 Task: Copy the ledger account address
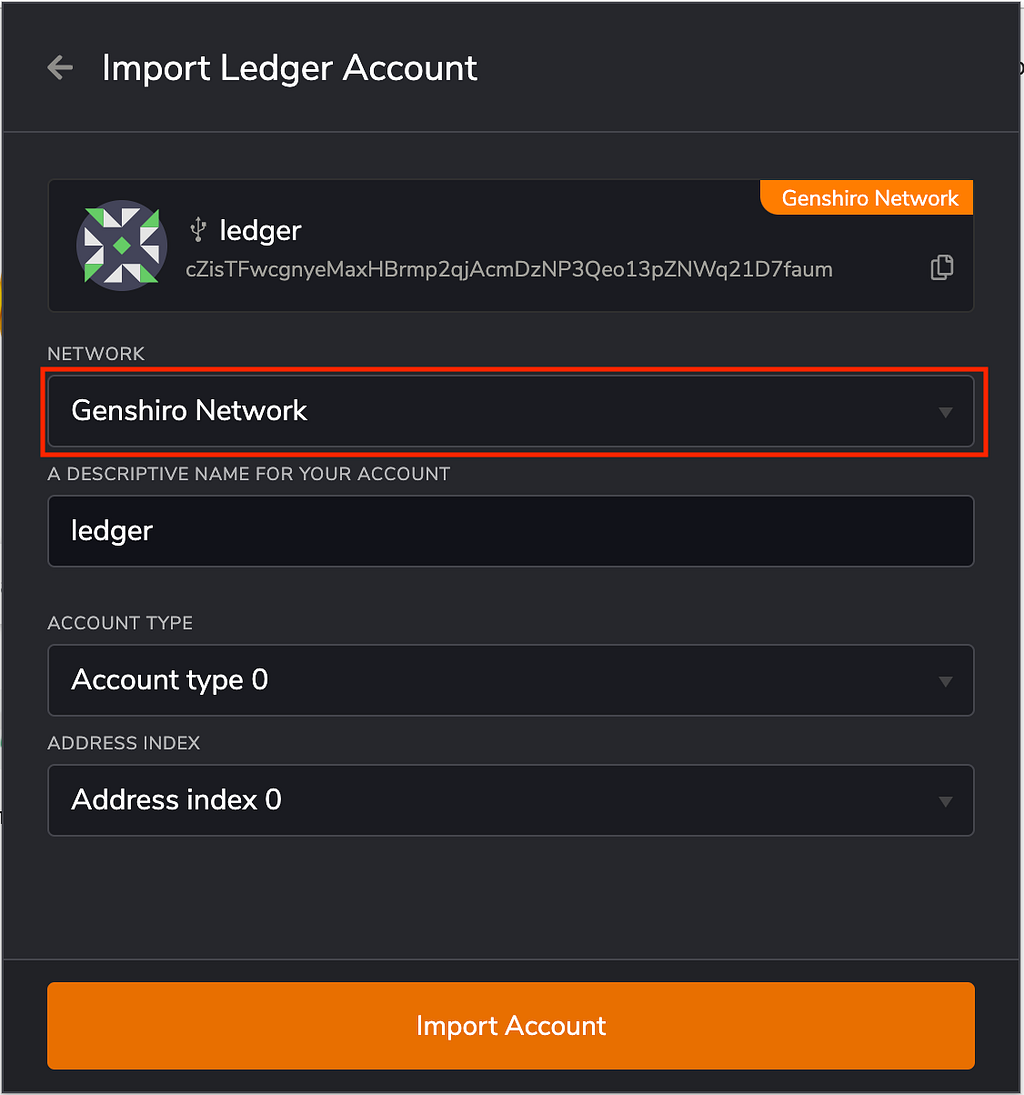(941, 268)
